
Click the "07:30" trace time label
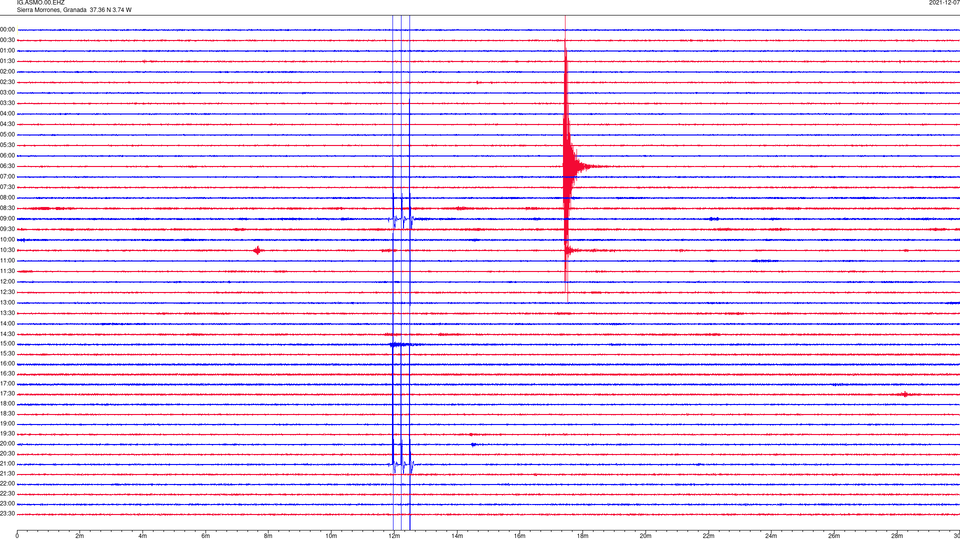pyautogui.click(x=7, y=187)
